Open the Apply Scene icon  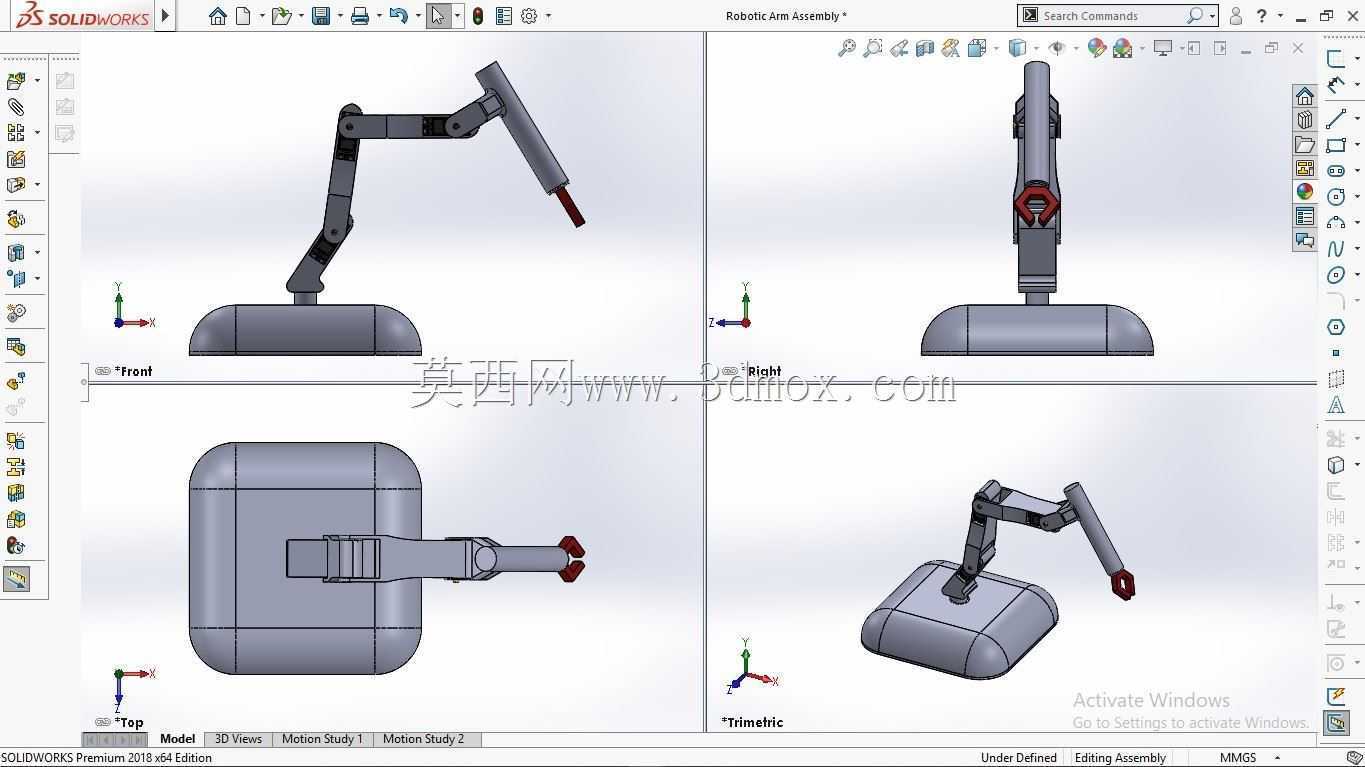pos(1122,48)
